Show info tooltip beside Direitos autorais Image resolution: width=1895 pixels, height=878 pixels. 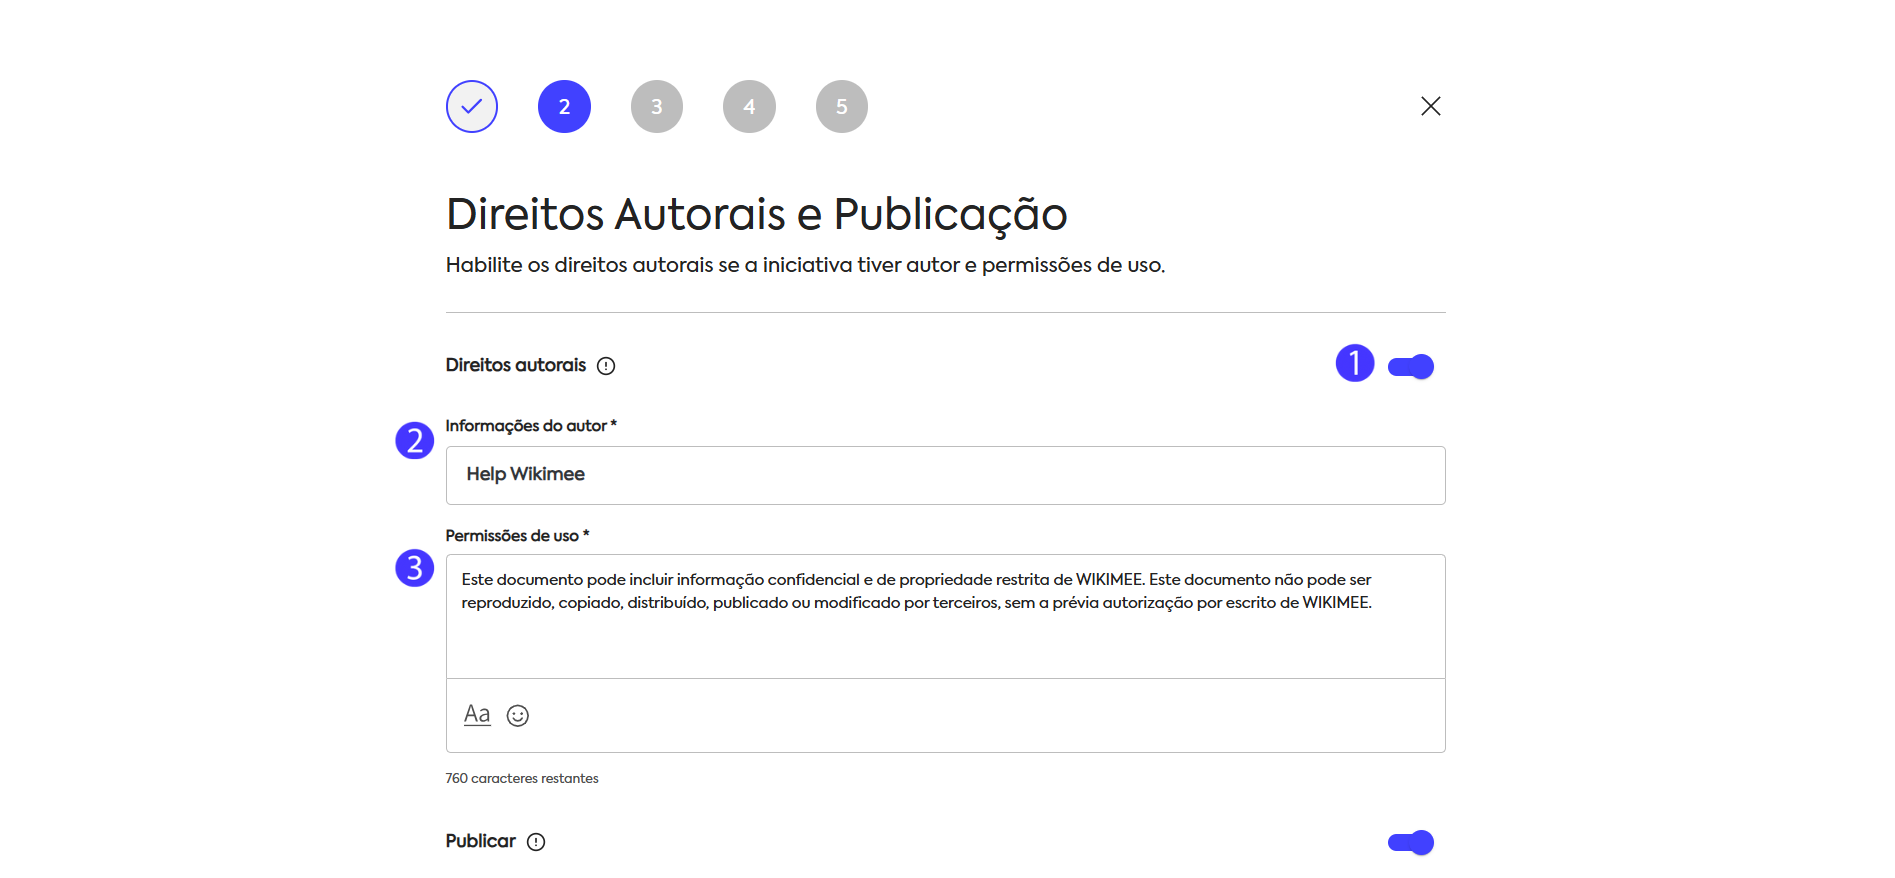pyautogui.click(x=606, y=366)
